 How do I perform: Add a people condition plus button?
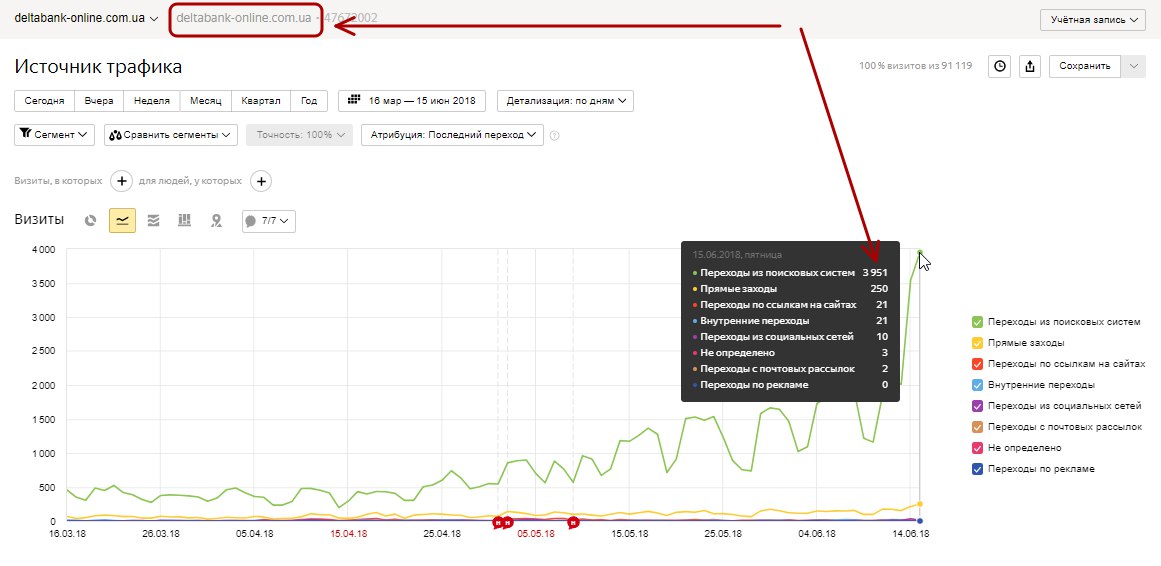pos(261,181)
